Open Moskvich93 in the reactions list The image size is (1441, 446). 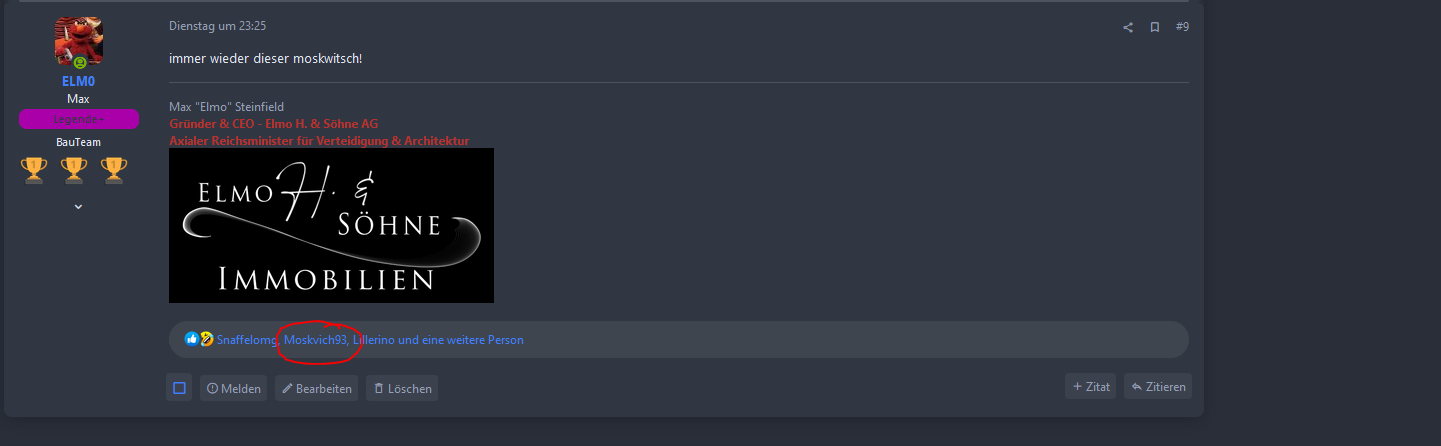pos(315,340)
